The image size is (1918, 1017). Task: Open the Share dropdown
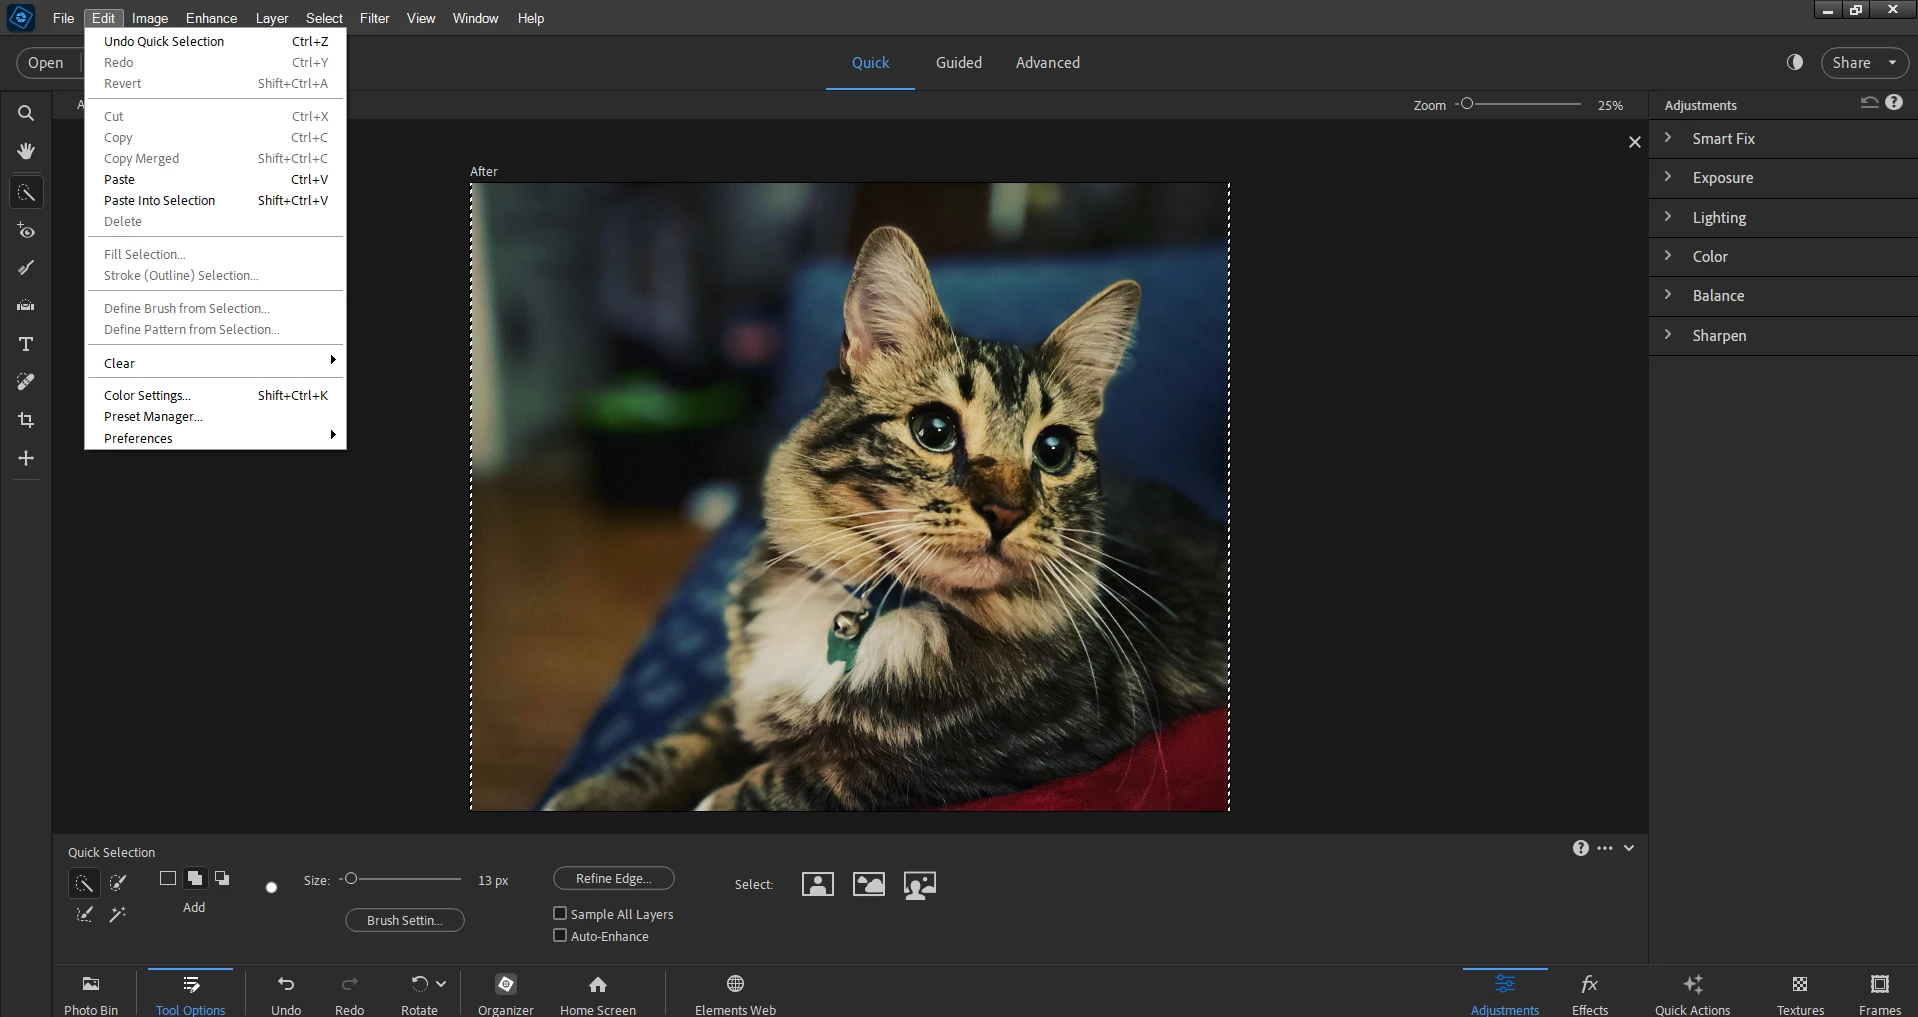pos(1864,62)
